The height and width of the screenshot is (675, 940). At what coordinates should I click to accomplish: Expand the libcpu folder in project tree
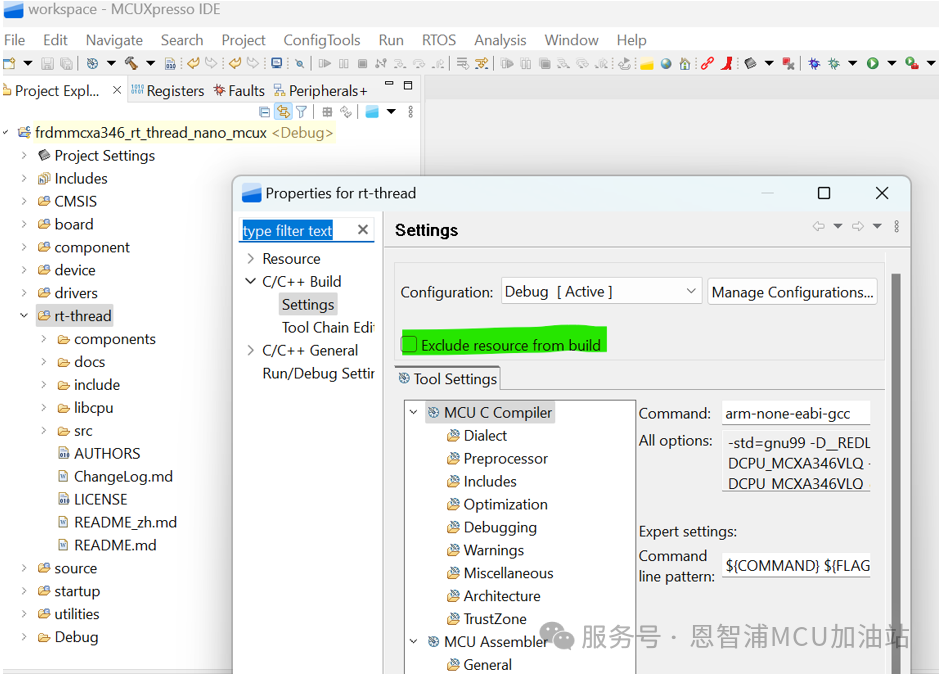[44, 408]
